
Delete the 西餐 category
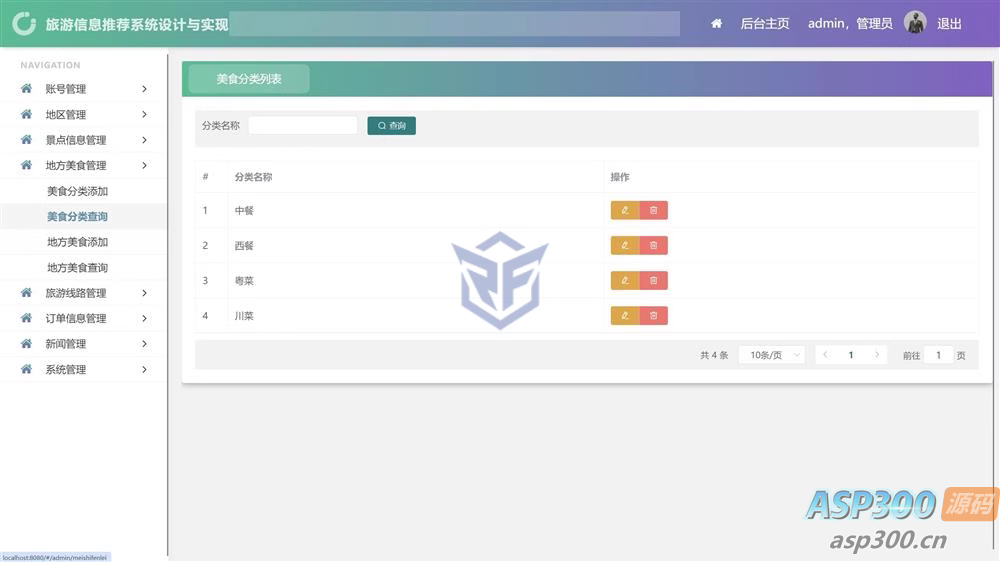(x=654, y=246)
